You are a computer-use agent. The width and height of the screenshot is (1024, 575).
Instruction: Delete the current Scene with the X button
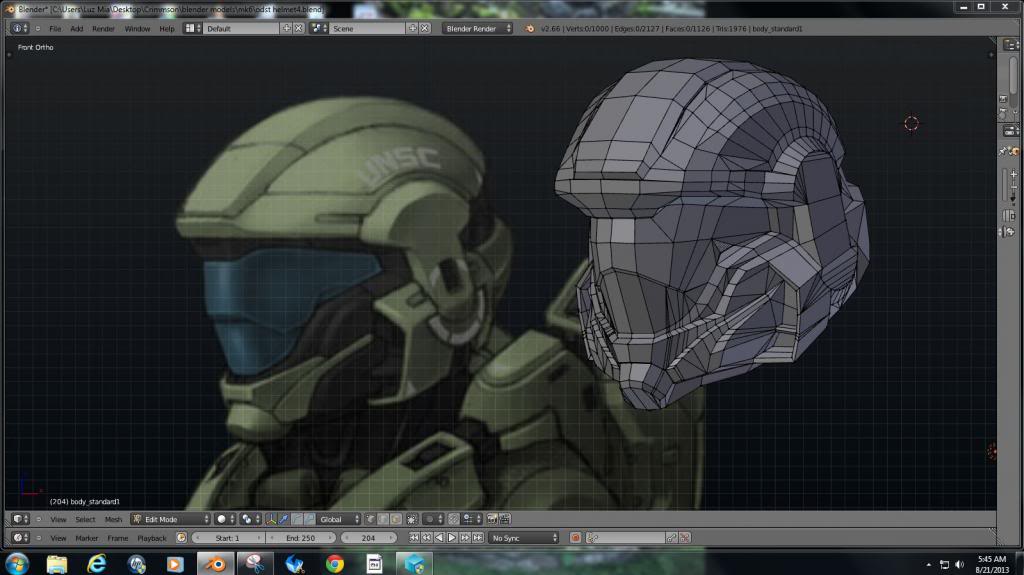[425, 28]
